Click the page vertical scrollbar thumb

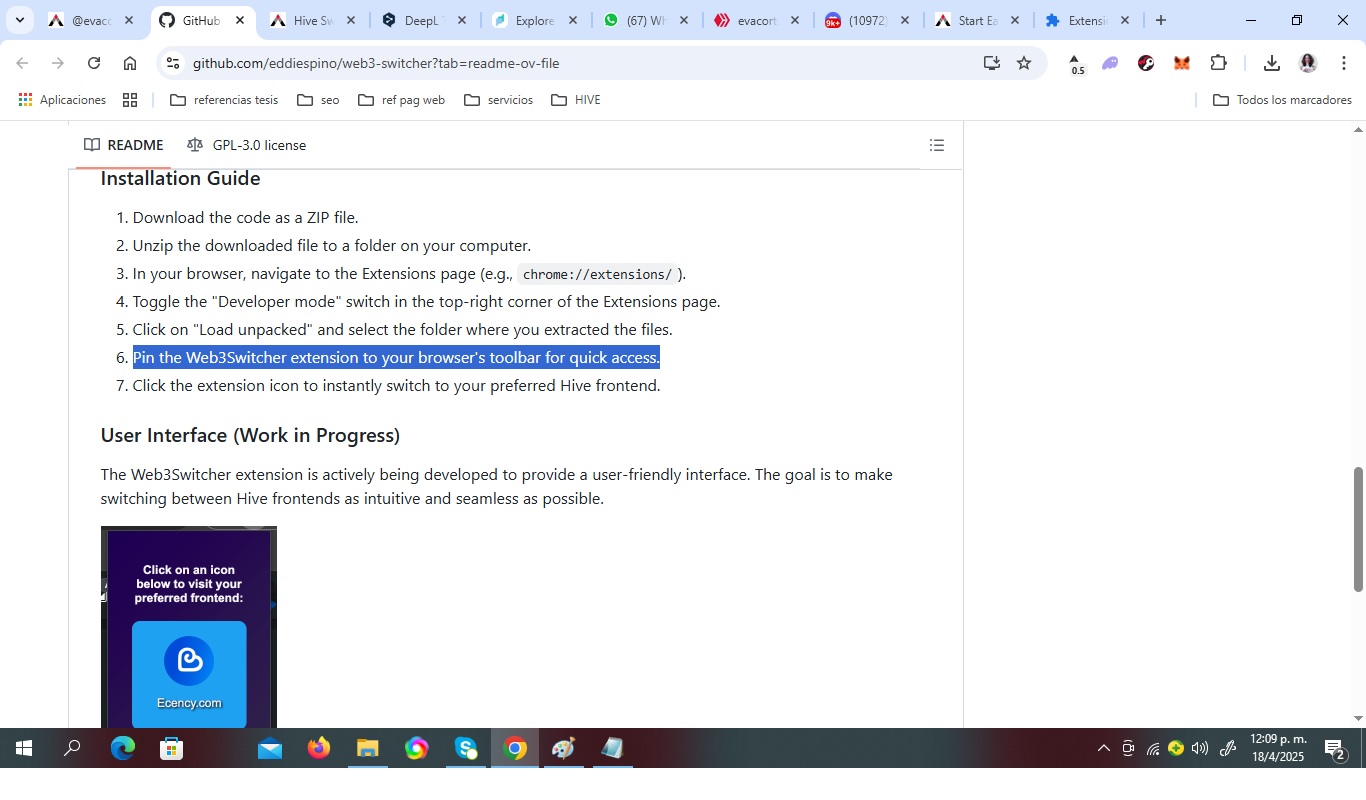click(x=1358, y=528)
